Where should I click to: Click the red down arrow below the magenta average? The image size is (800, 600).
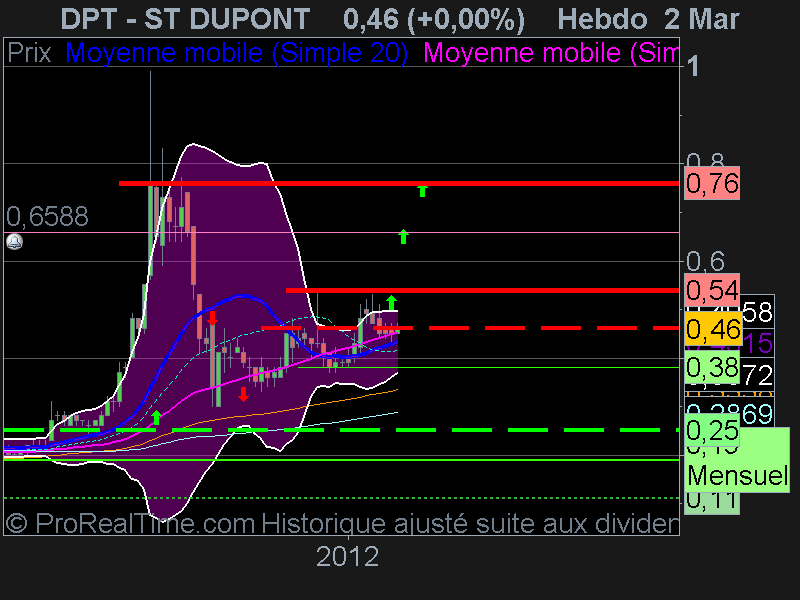243,394
